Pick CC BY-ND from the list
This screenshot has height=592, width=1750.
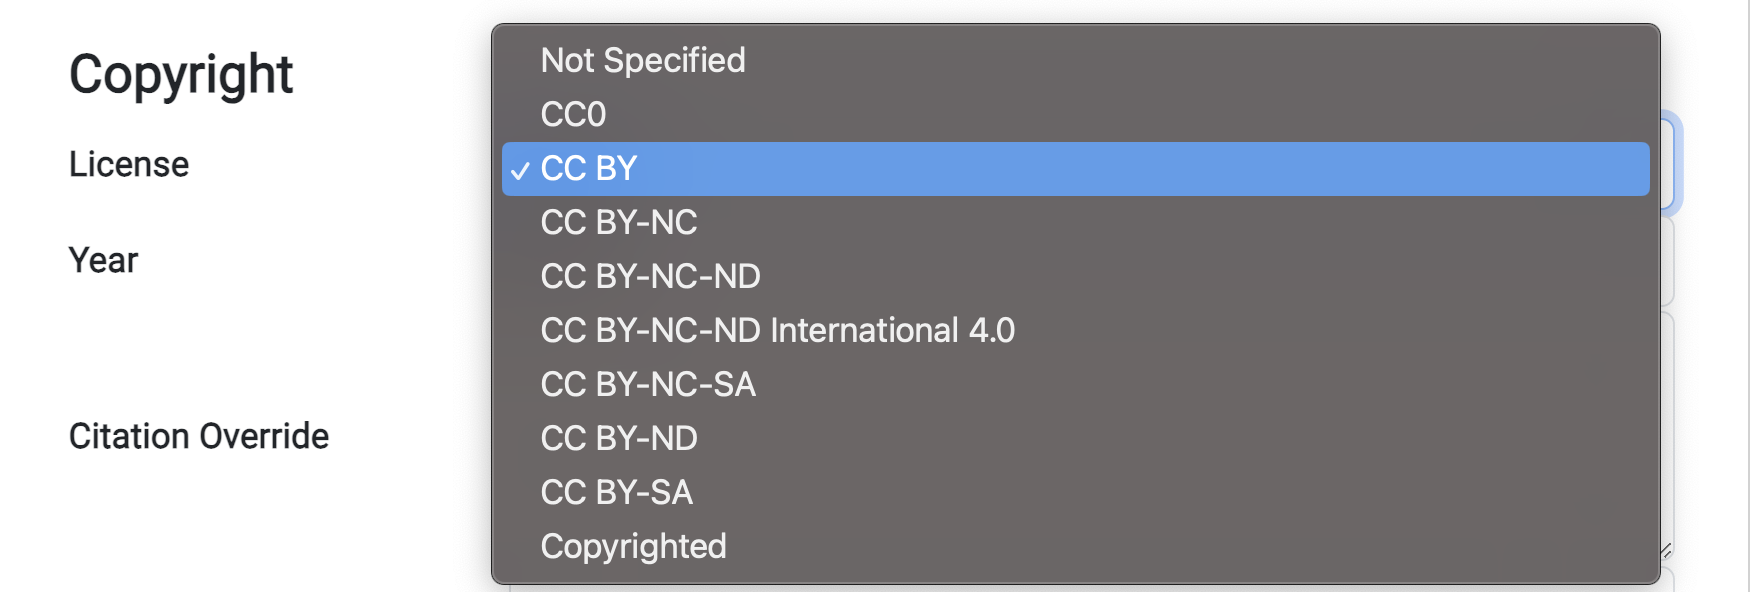click(619, 439)
